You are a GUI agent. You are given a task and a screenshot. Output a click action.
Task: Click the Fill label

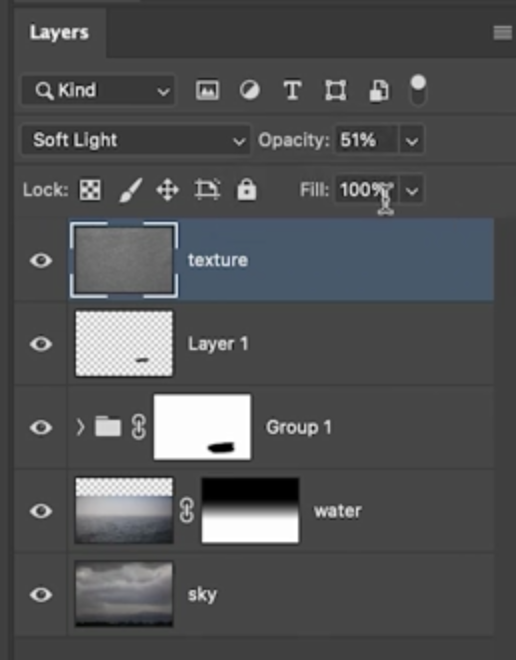point(314,190)
